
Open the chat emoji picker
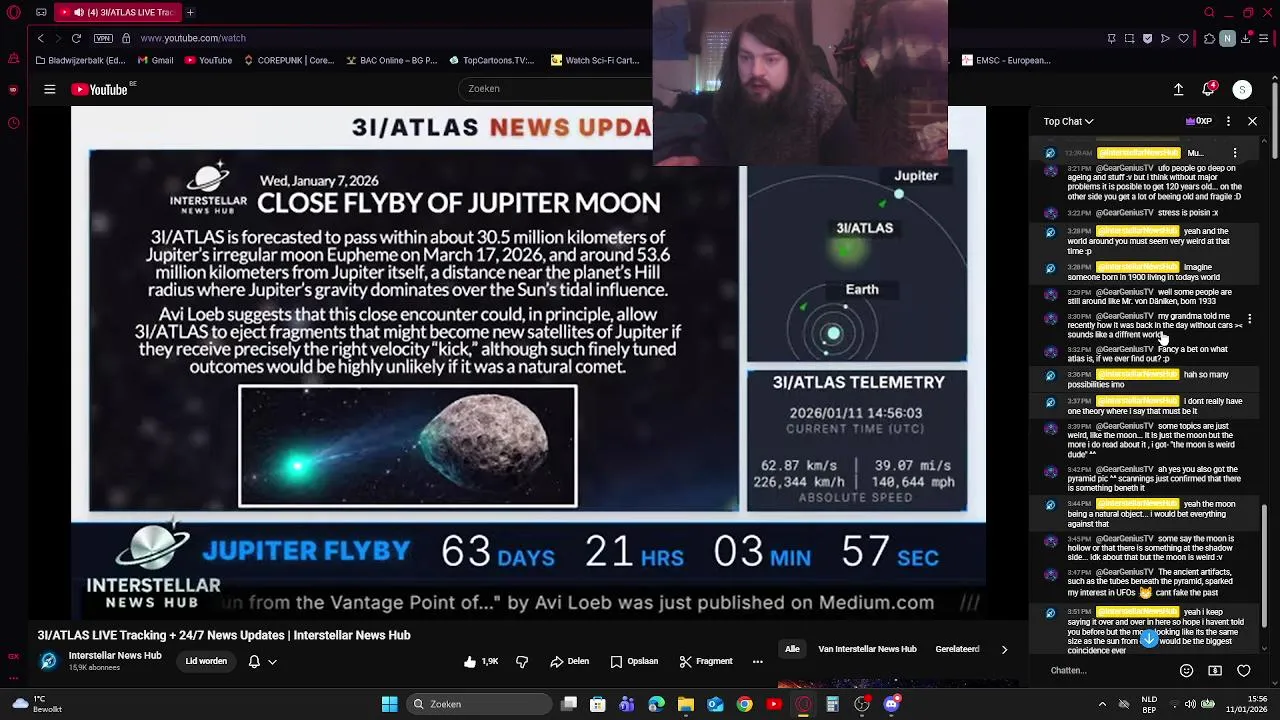pos(1186,670)
